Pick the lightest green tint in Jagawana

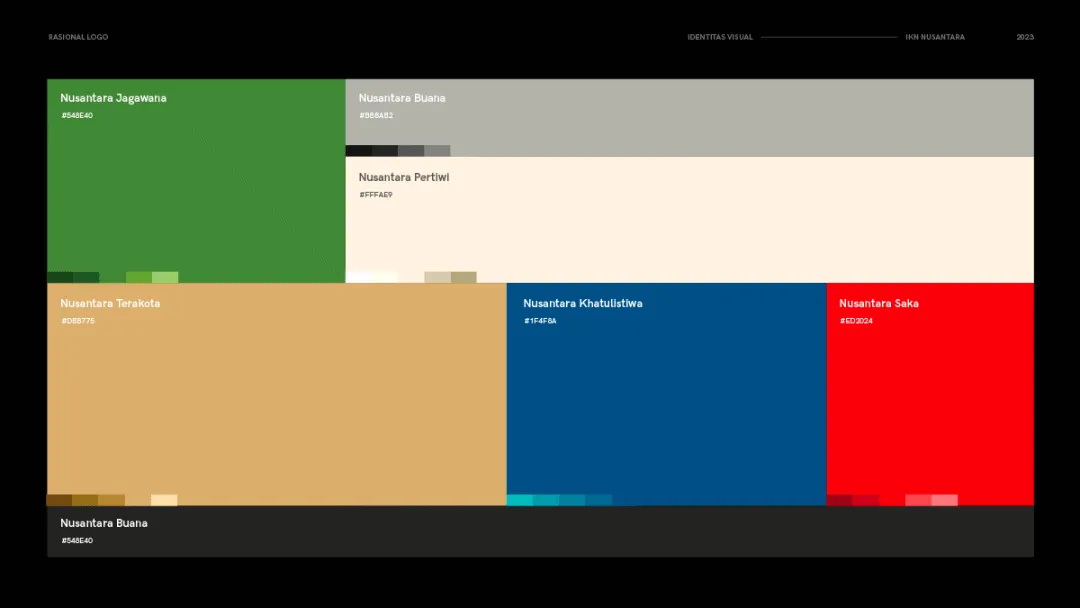[x=165, y=277]
